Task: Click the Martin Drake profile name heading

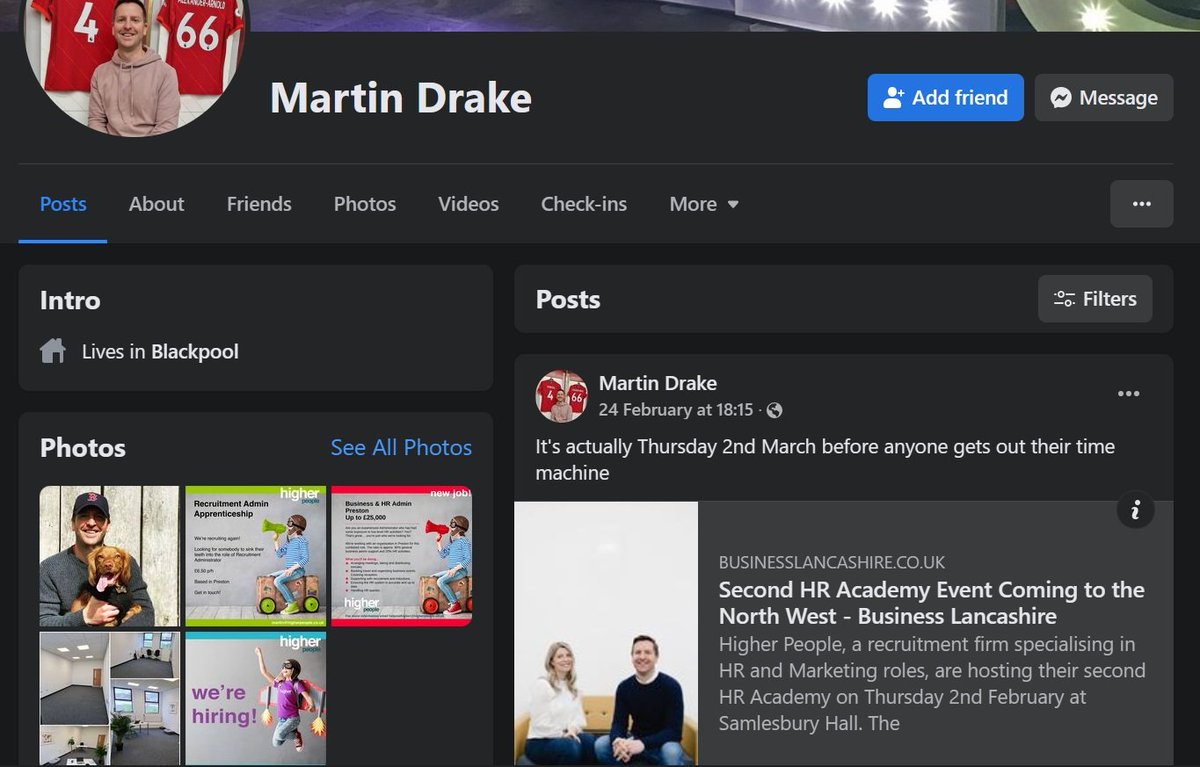Action: point(401,98)
